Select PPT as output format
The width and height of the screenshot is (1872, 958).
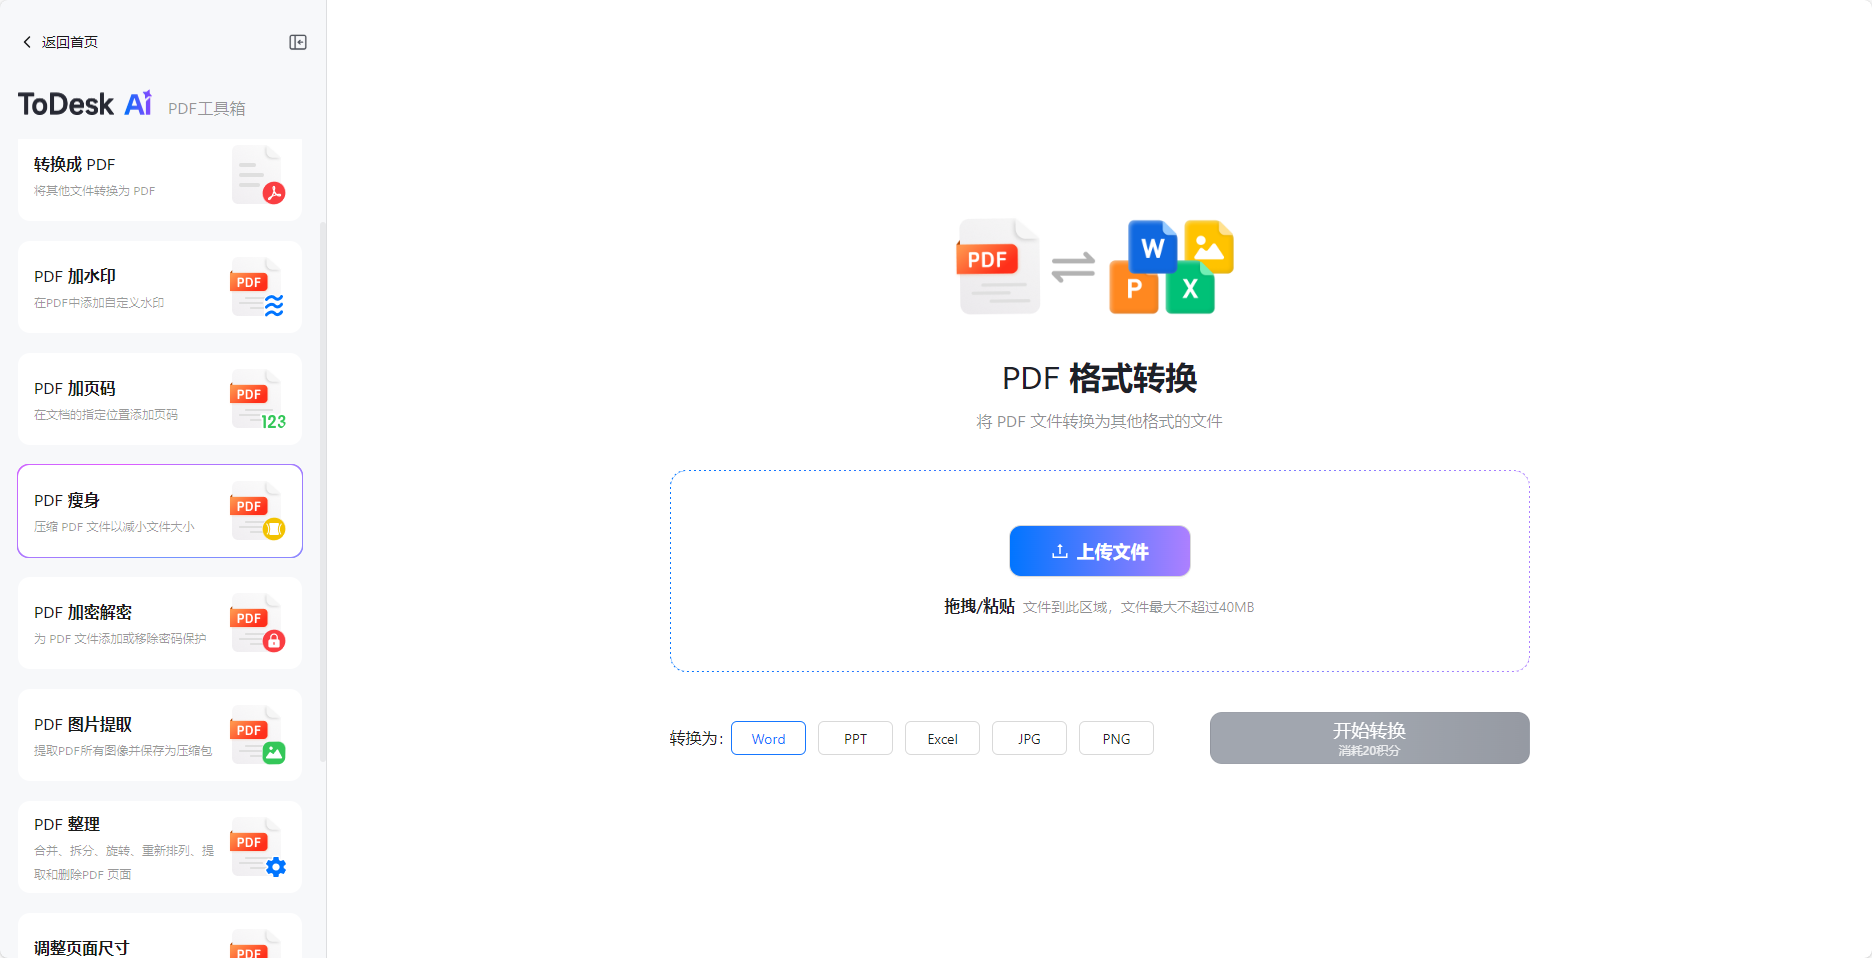(855, 738)
